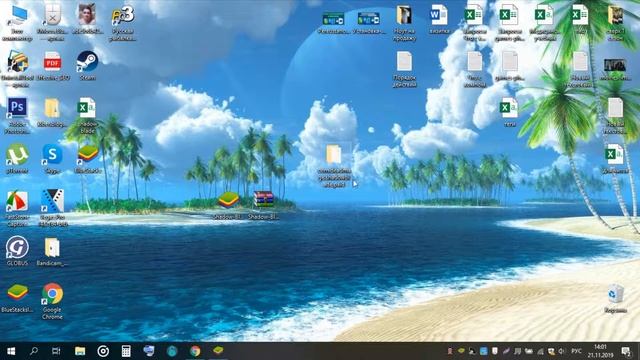This screenshot has height=360, width=640.
Task: Select the Word document desktop icon
Action: coord(439,16)
